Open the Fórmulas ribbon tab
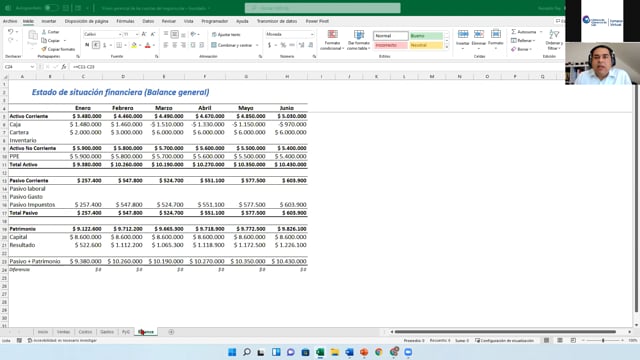This screenshot has height=360, width=640. (x=125, y=21)
